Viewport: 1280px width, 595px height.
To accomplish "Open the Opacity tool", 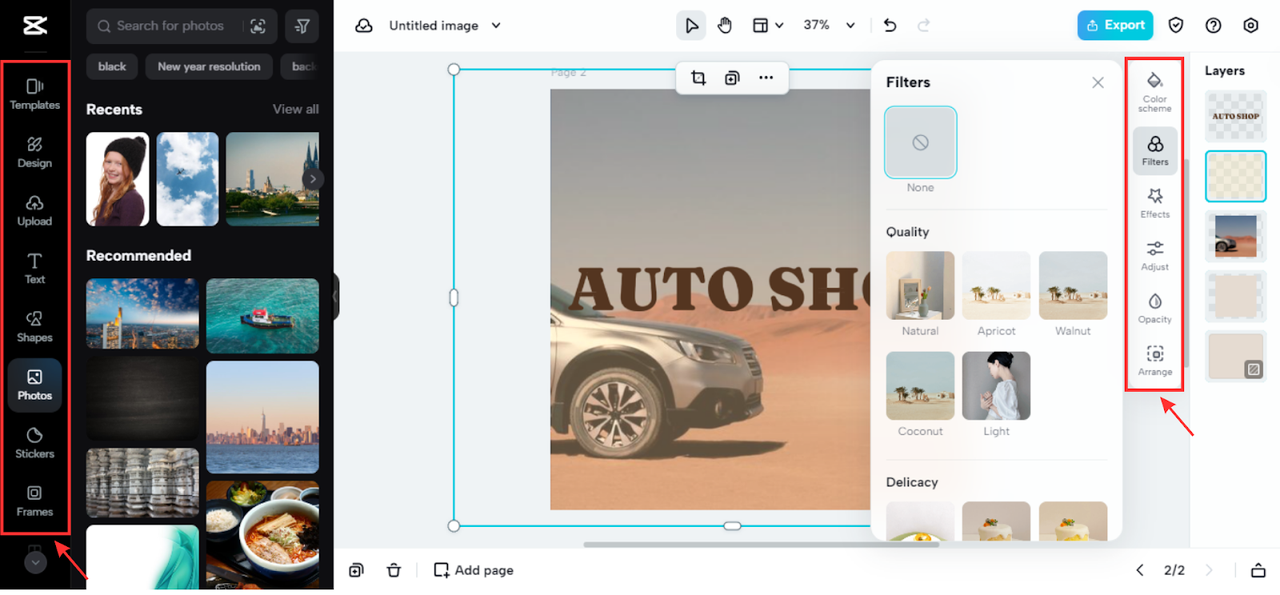I will [x=1155, y=308].
